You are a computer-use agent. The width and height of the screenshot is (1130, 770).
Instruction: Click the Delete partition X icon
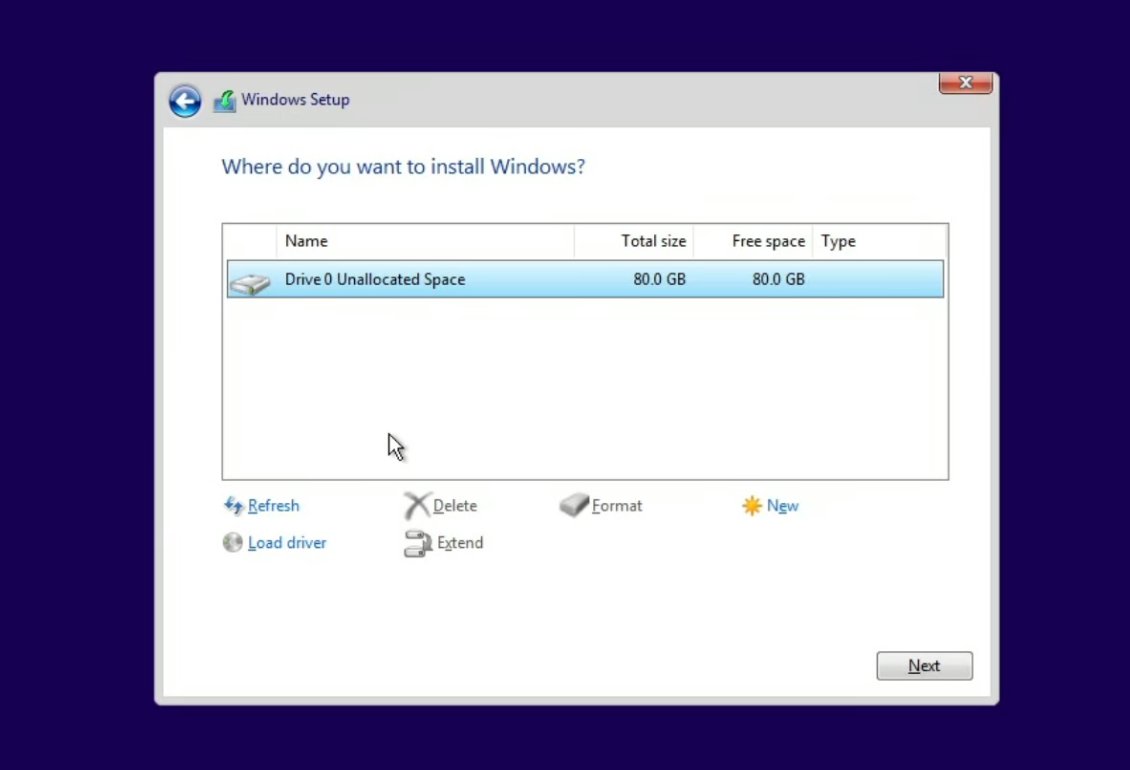click(x=416, y=506)
